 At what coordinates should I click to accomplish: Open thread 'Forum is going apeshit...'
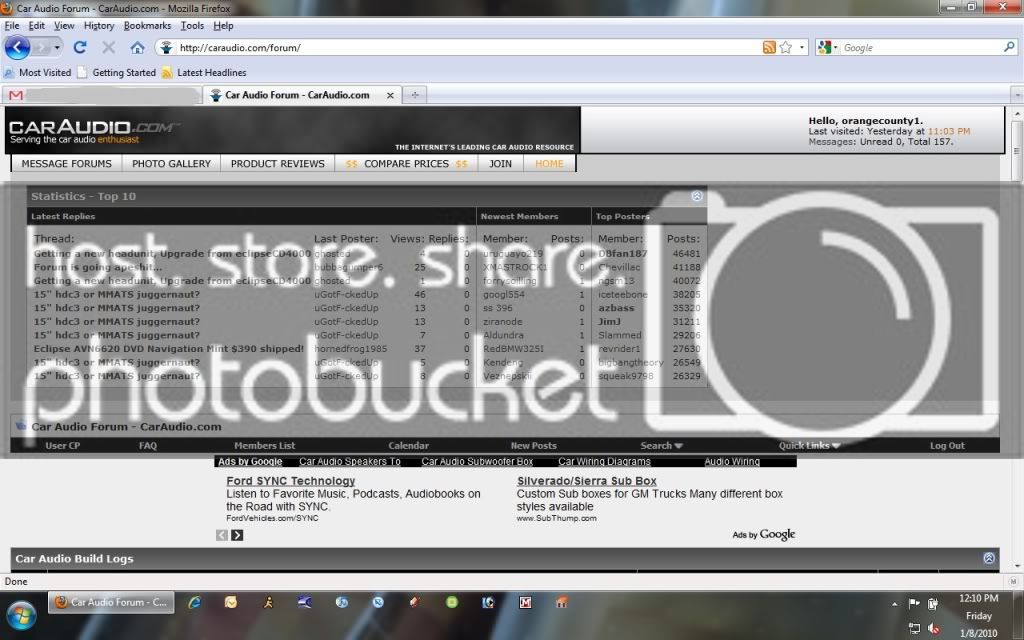(x=98, y=267)
